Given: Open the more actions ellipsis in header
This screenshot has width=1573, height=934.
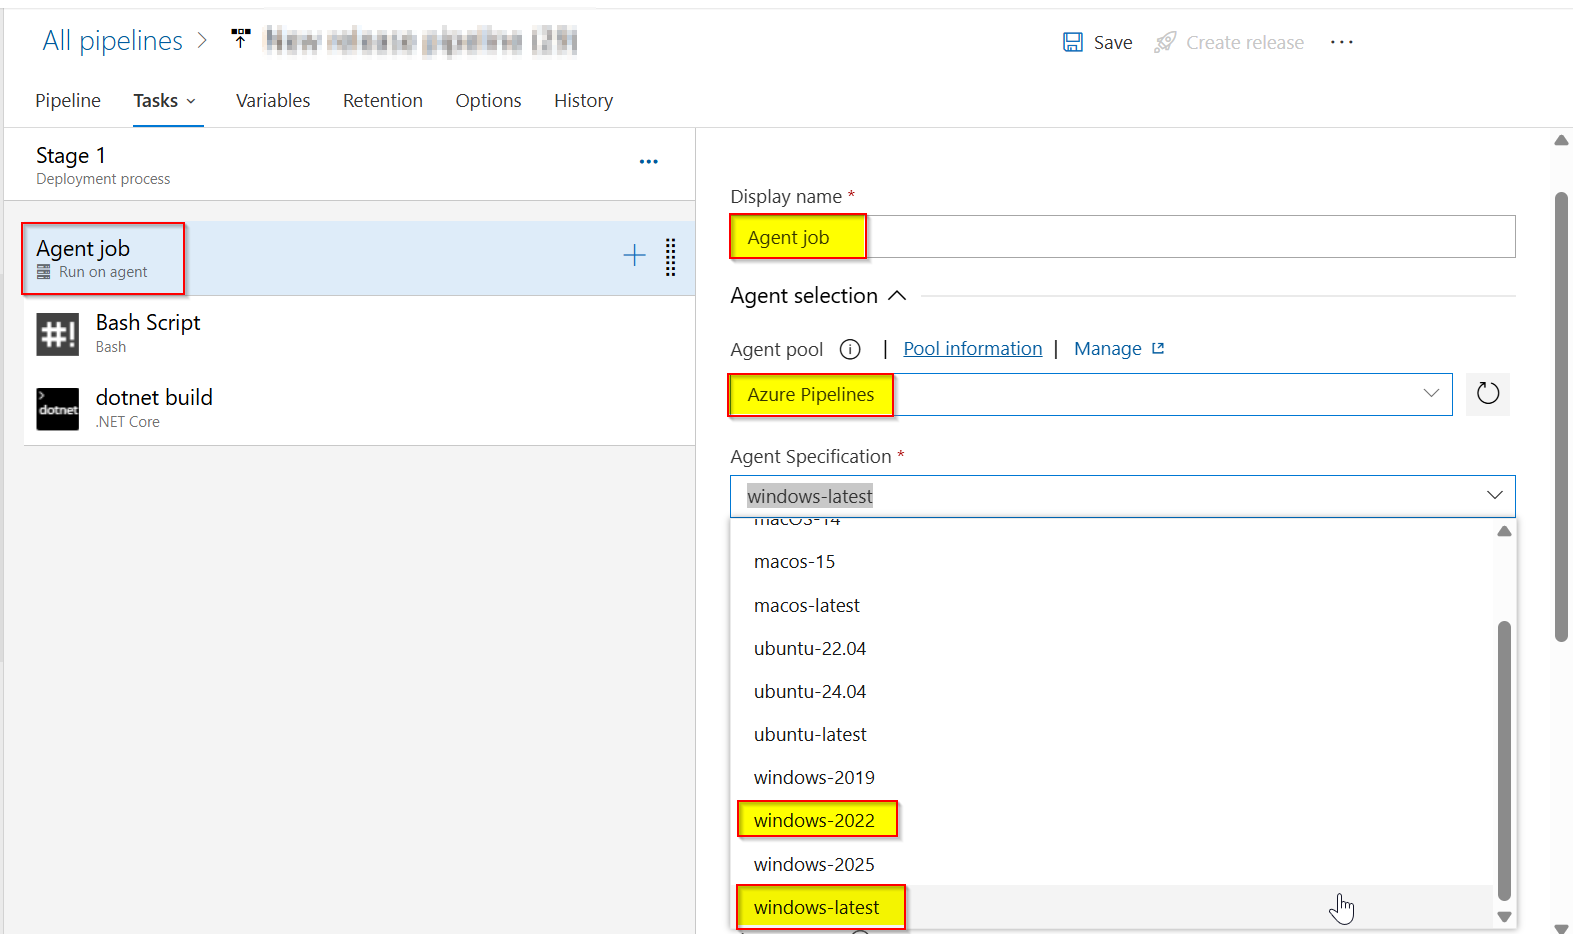Looking at the screenshot, I should [x=1342, y=42].
